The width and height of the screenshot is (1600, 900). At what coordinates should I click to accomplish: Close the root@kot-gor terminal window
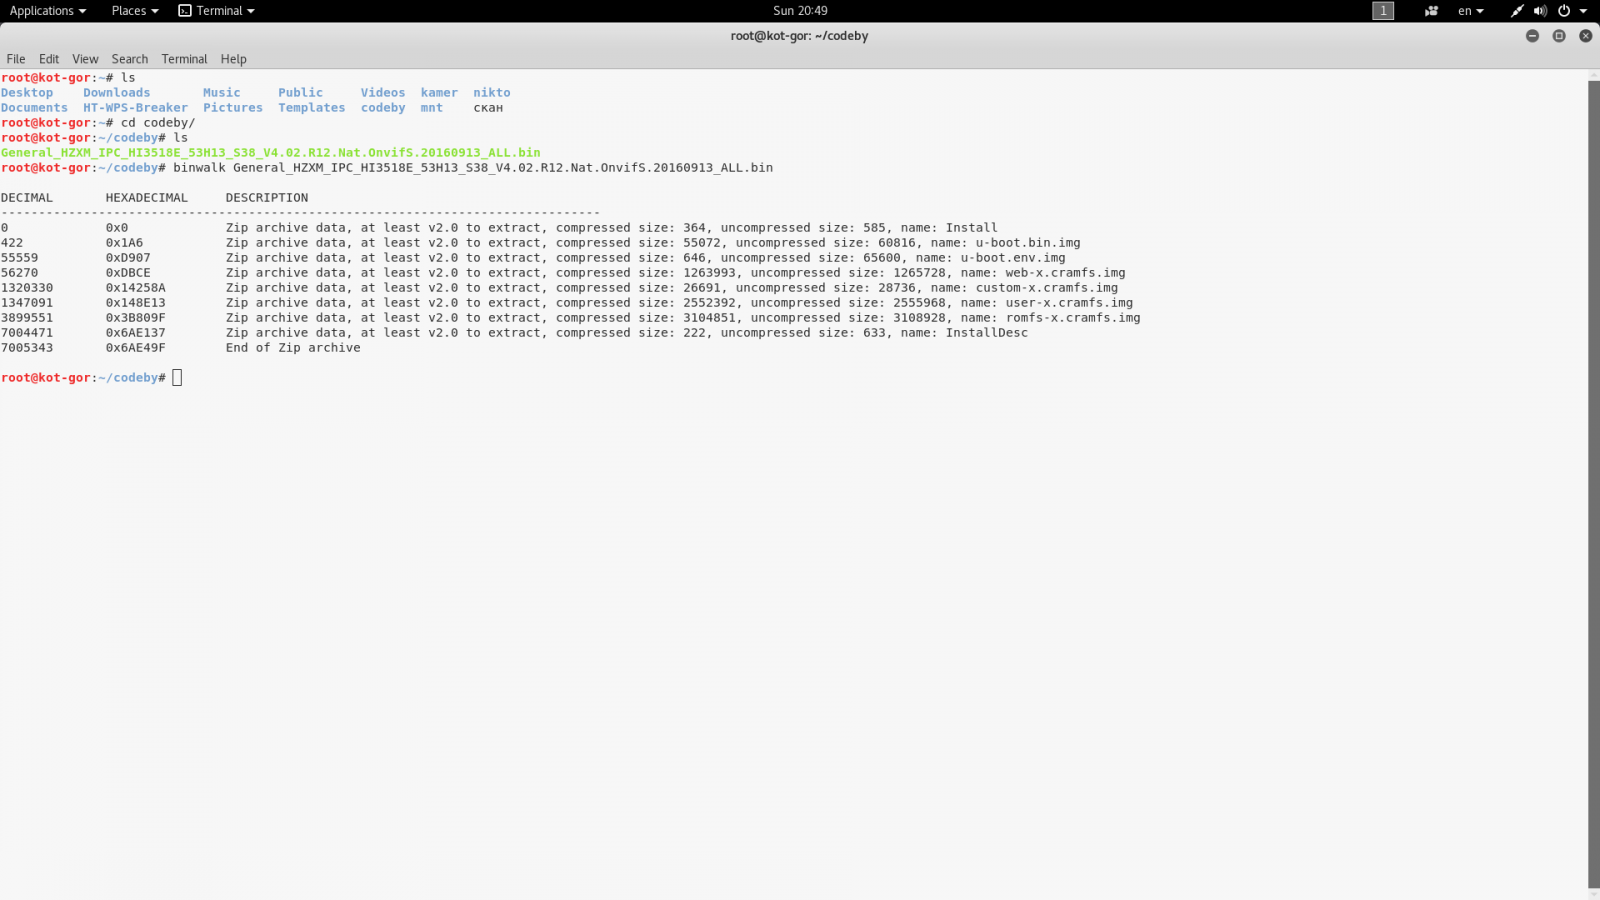1585,36
